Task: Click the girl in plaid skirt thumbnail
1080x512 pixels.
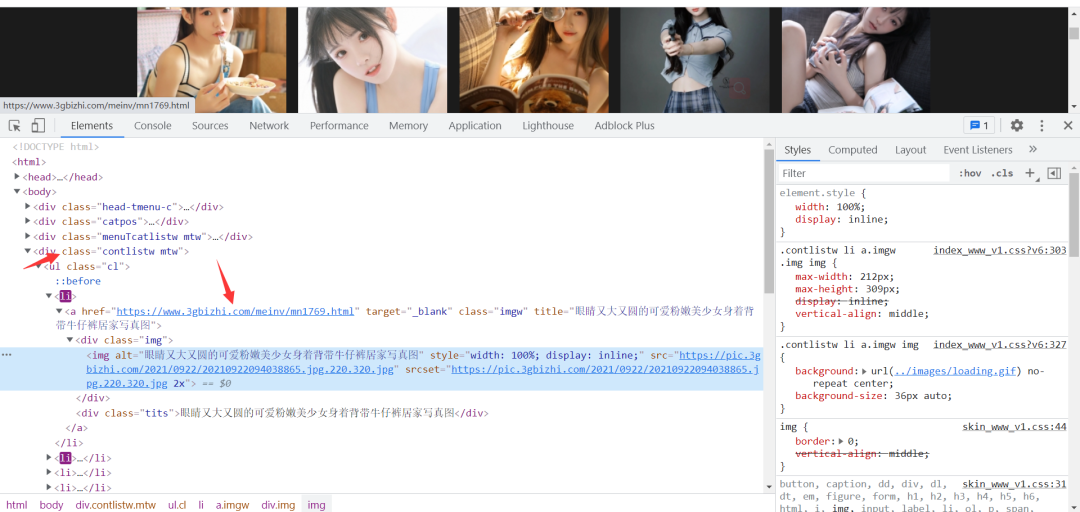Action: pyautogui.click(x=694, y=60)
